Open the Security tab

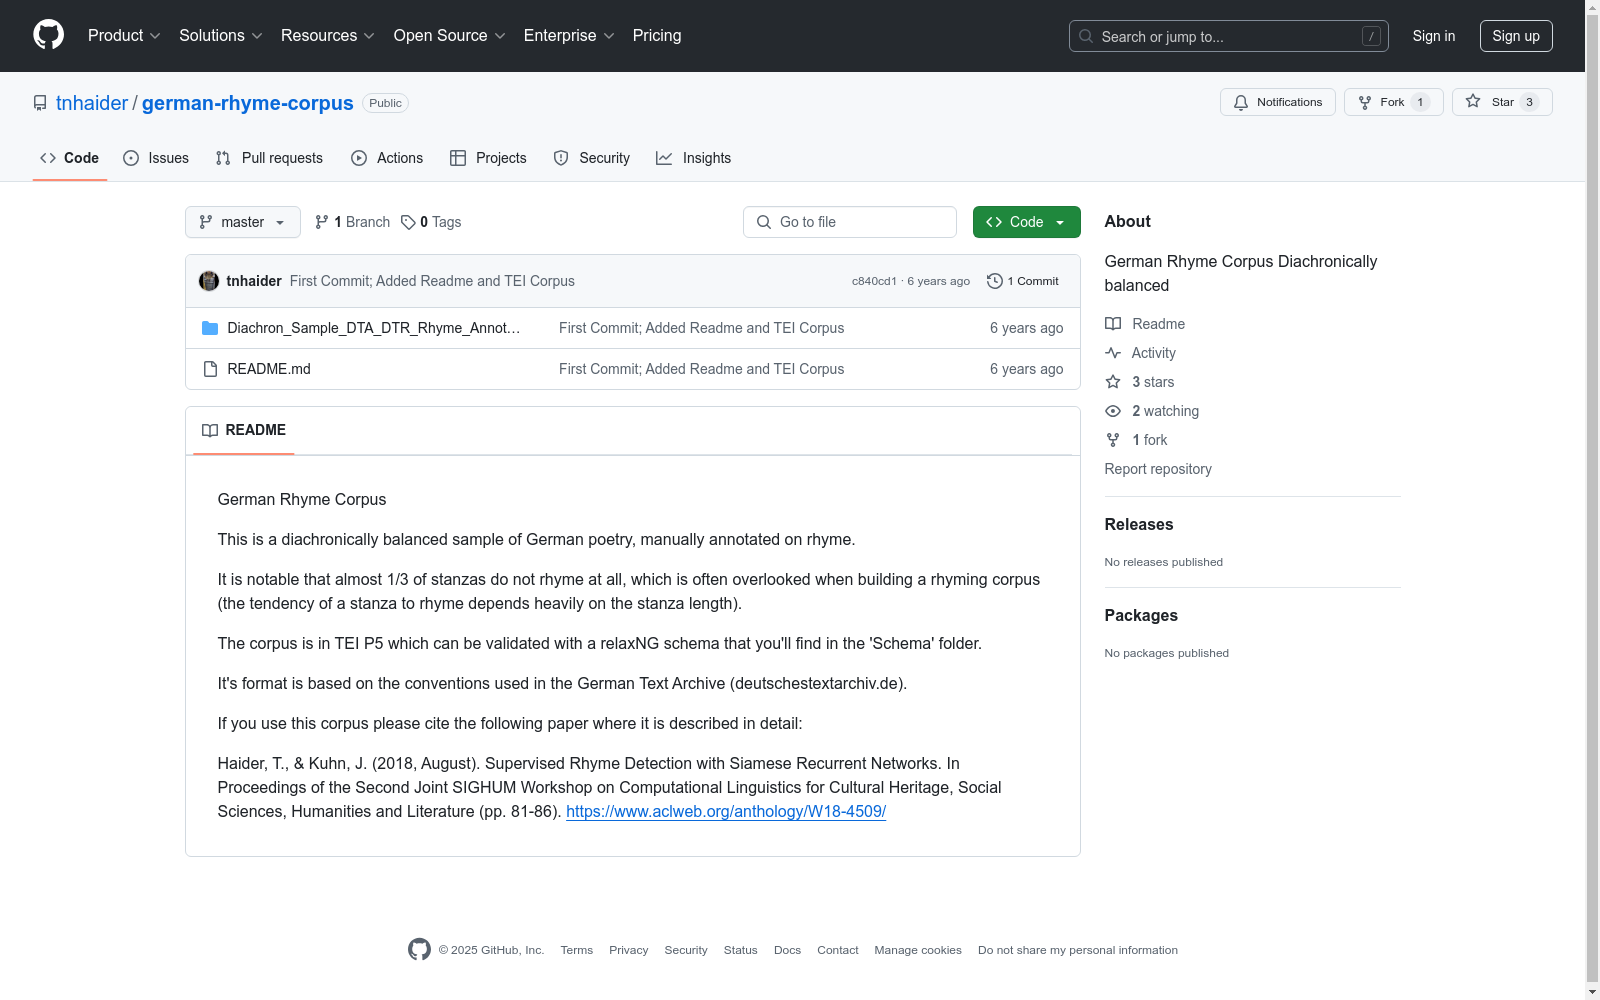tap(592, 158)
